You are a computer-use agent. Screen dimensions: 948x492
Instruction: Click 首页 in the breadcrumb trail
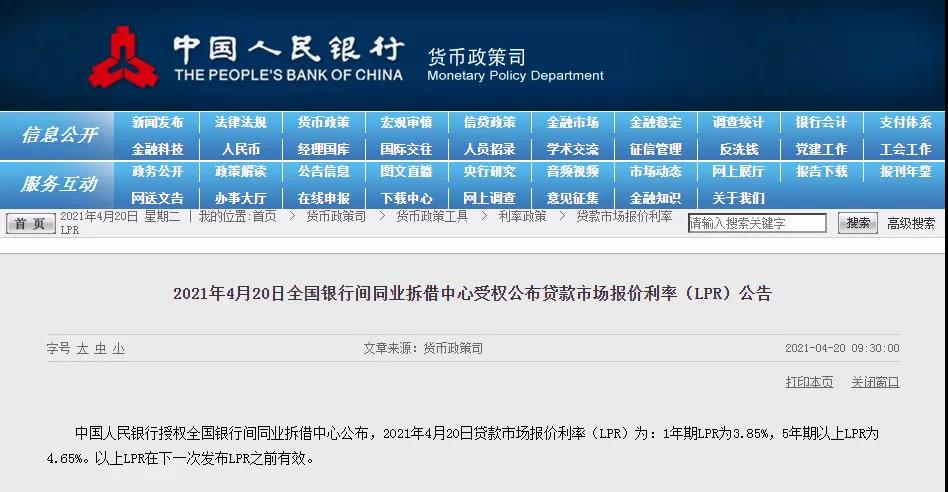(264, 216)
